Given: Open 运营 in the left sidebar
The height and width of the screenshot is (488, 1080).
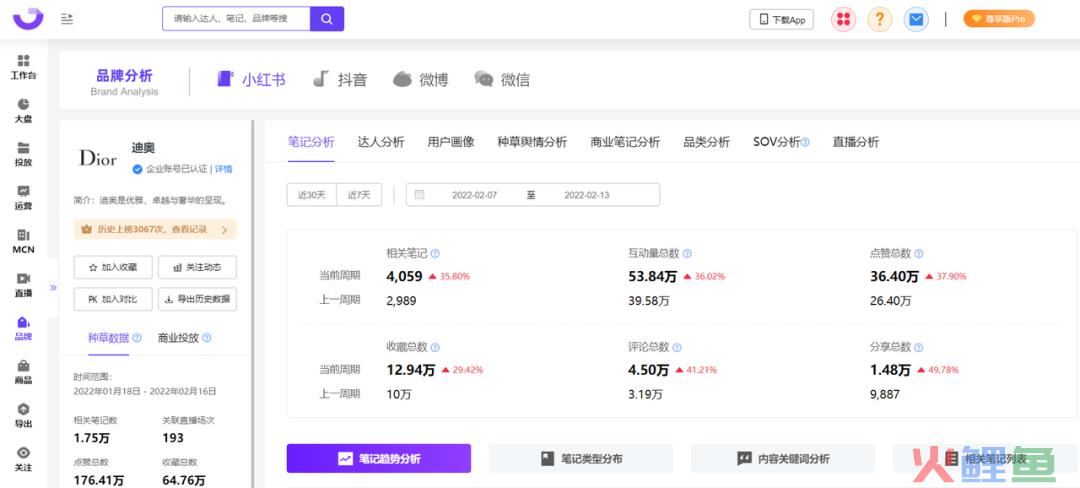Looking at the screenshot, I should (x=23, y=198).
